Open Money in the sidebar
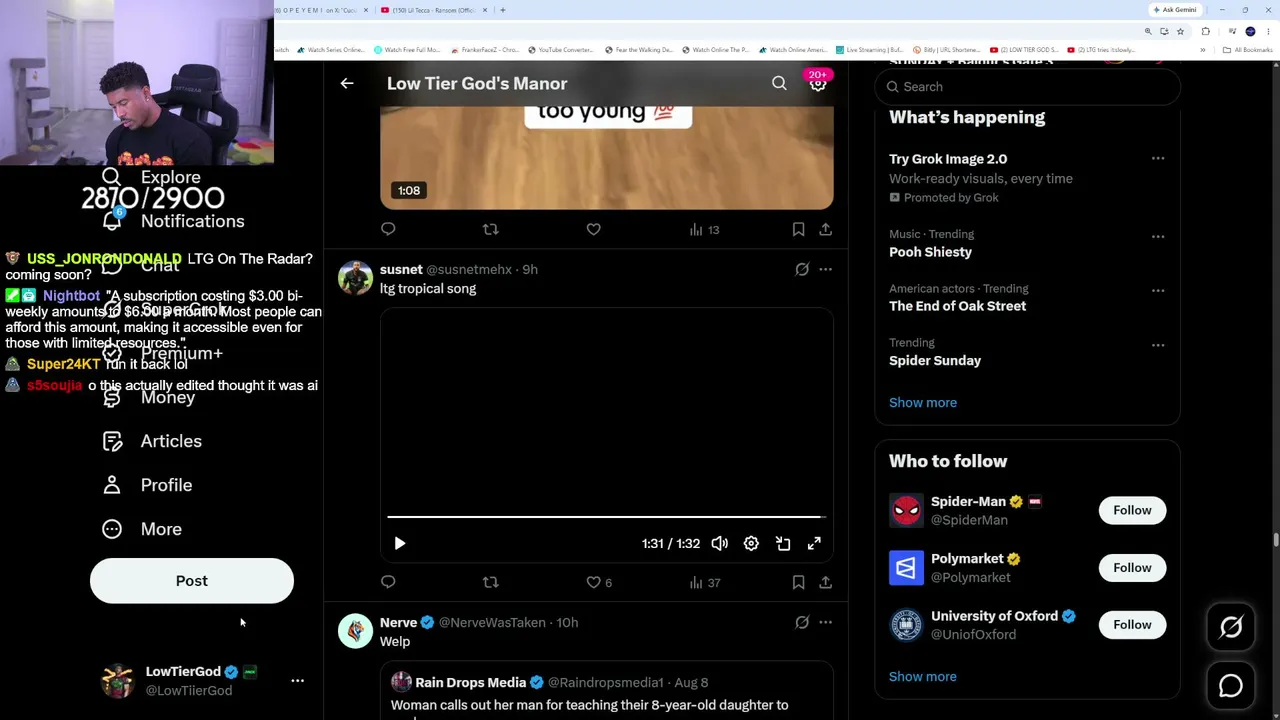The image size is (1280, 720). [x=149, y=397]
